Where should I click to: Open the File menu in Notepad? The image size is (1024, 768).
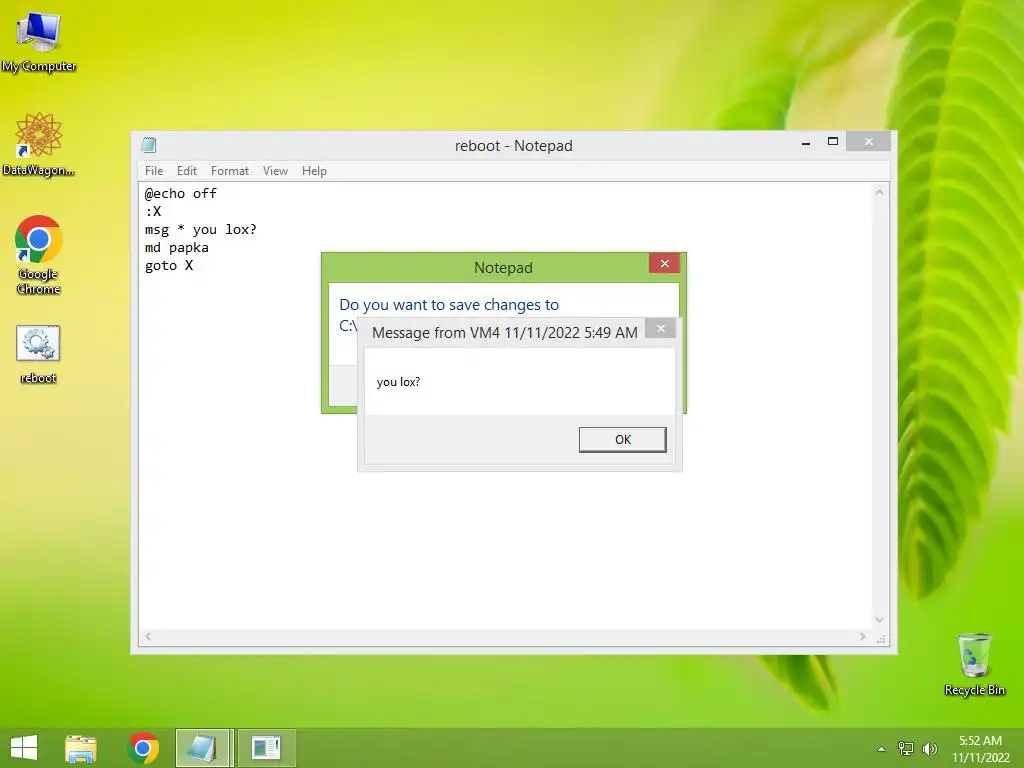pos(154,171)
